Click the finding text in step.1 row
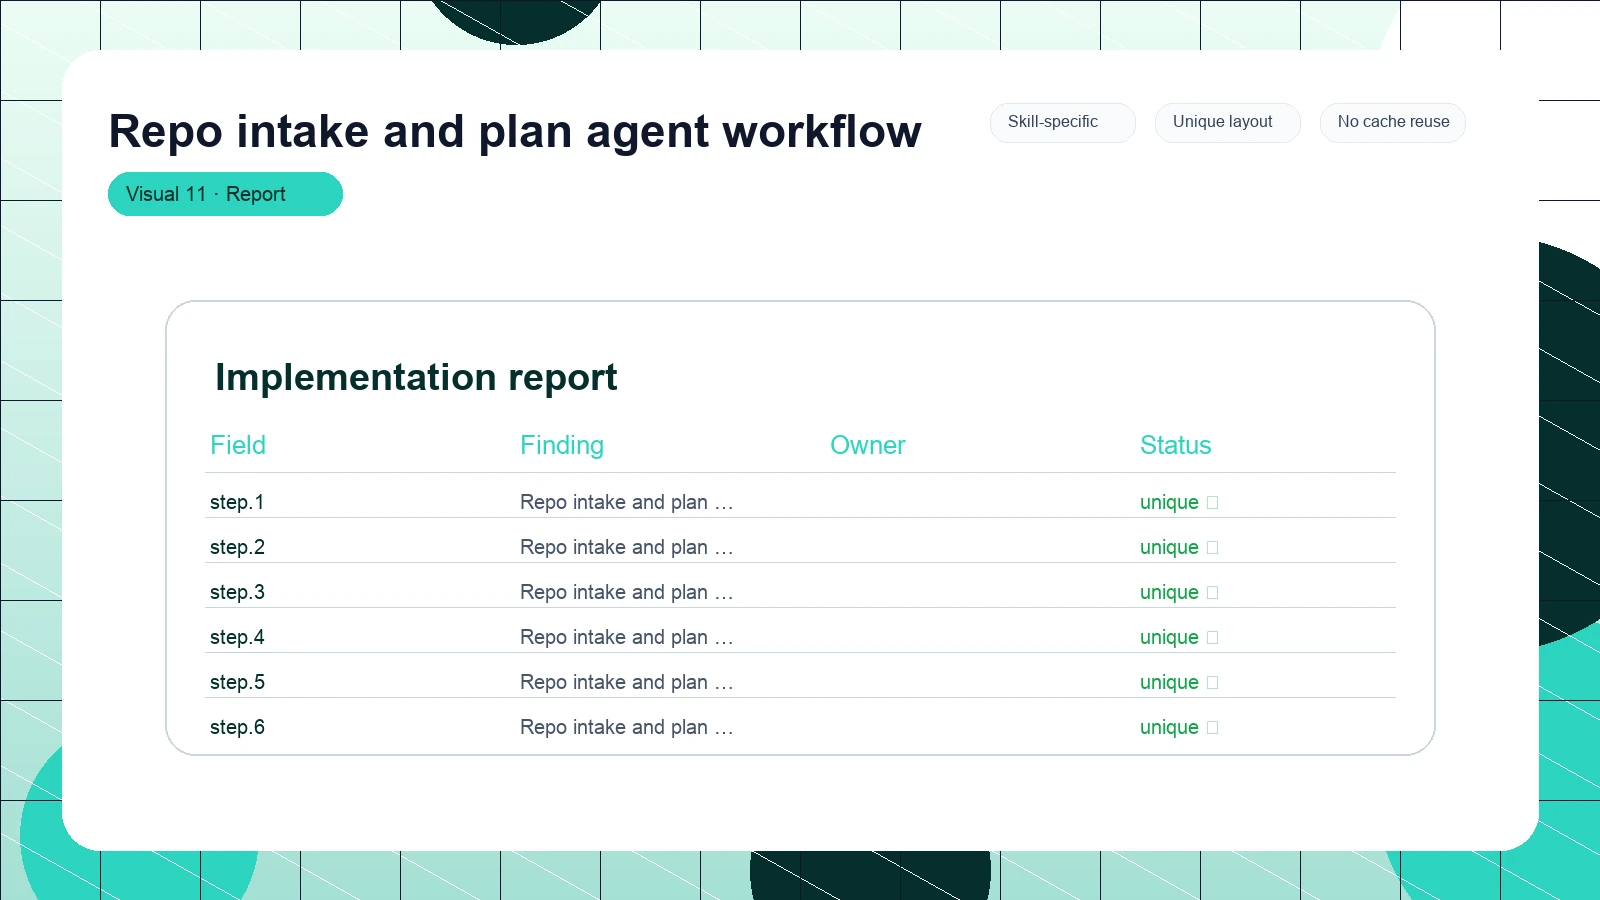The width and height of the screenshot is (1600, 900). 627,502
